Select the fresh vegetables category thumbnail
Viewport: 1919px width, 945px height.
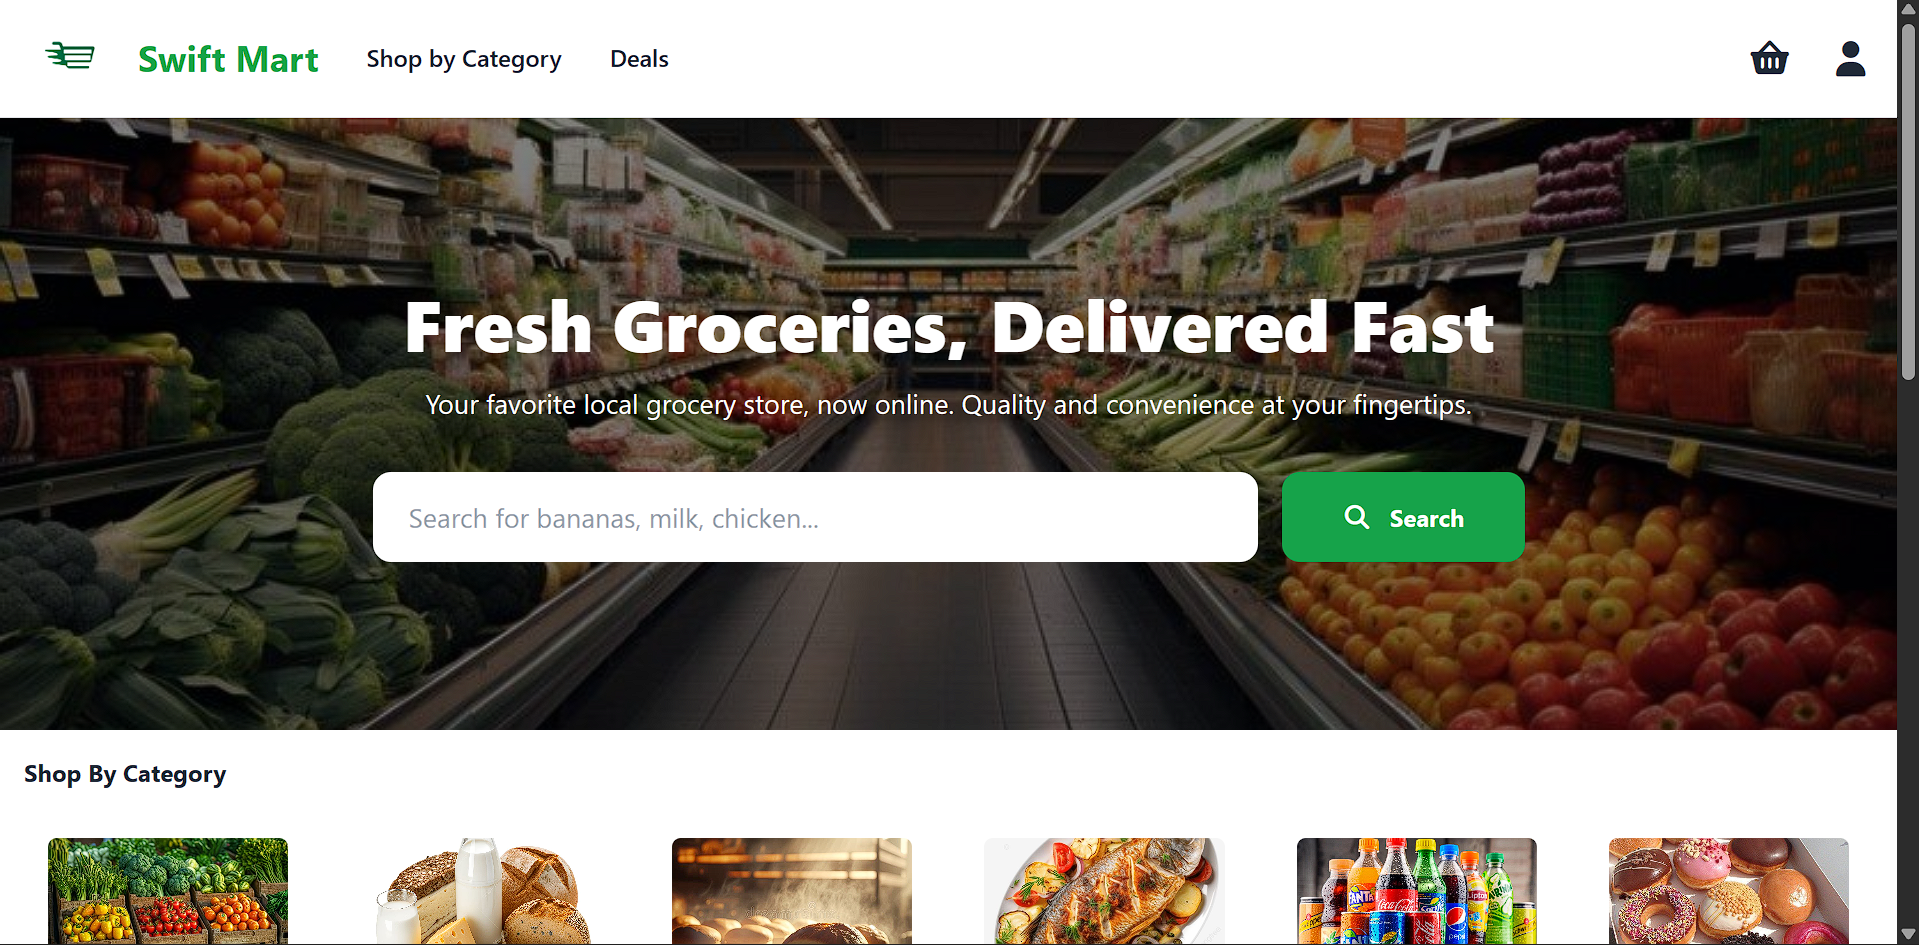pyautogui.click(x=168, y=891)
